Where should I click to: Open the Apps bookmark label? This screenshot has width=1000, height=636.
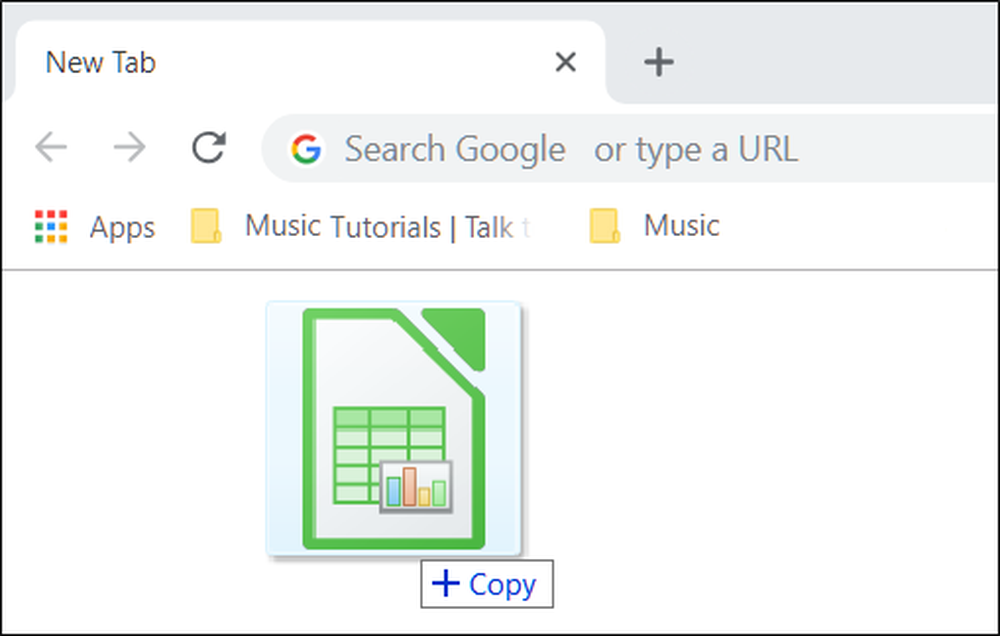(122, 228)
